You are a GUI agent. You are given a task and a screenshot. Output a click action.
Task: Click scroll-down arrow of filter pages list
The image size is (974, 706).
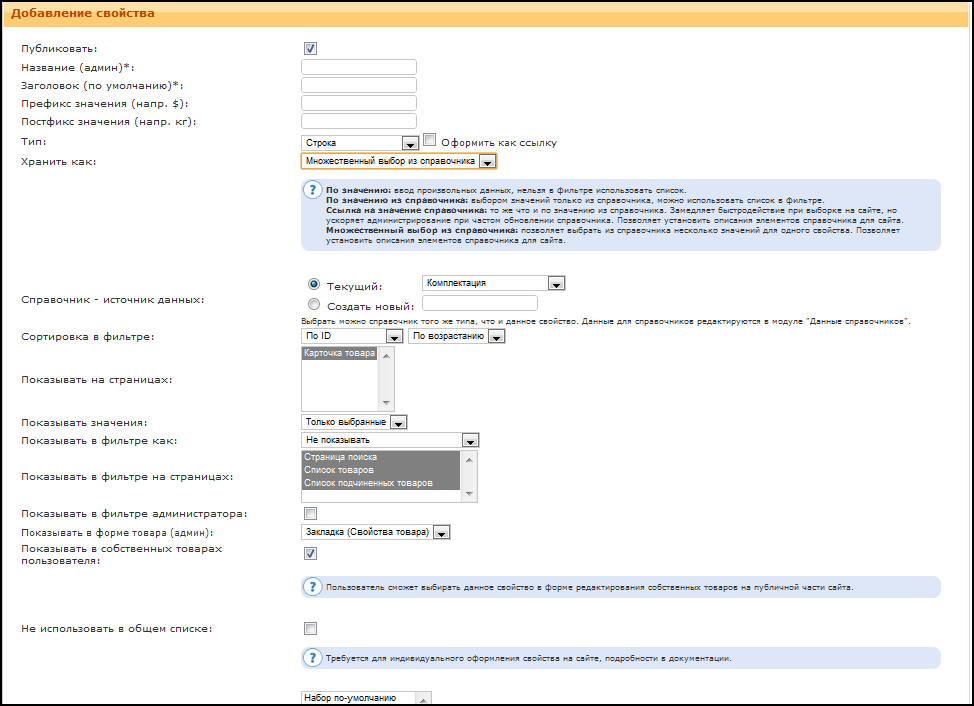[x=470, y=494]
